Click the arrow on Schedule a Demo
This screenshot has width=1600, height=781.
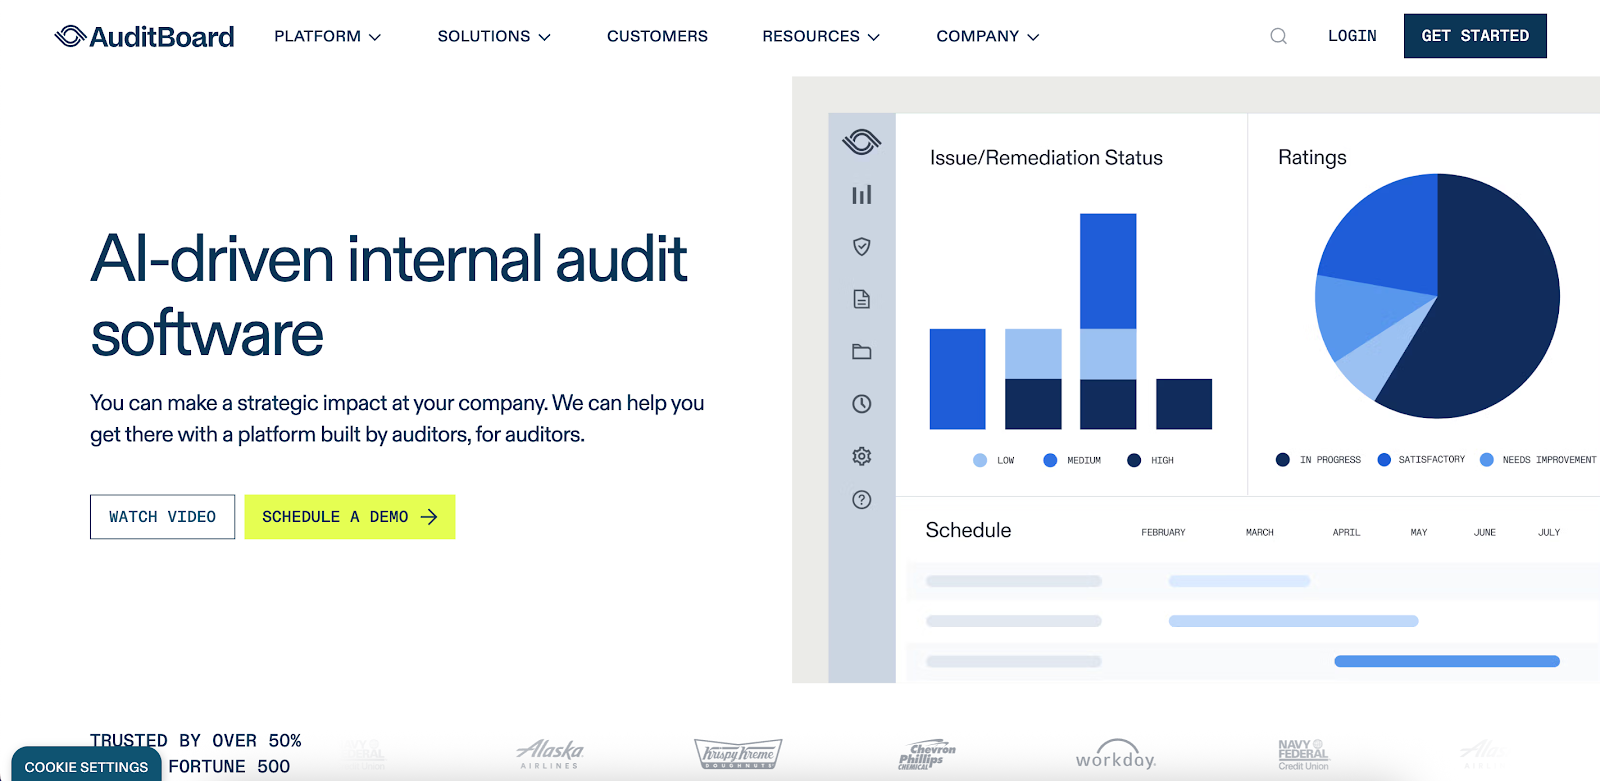[429, 517]
